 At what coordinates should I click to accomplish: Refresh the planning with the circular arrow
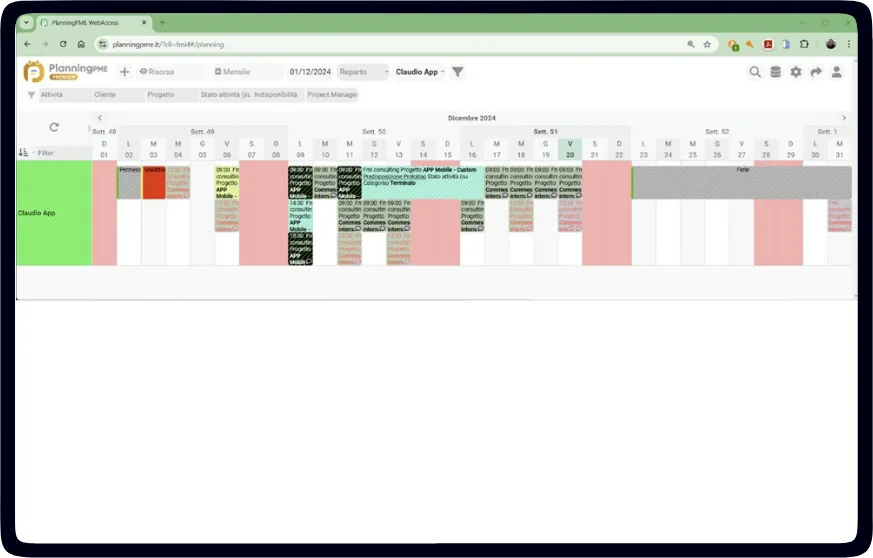tap(54, 127)
